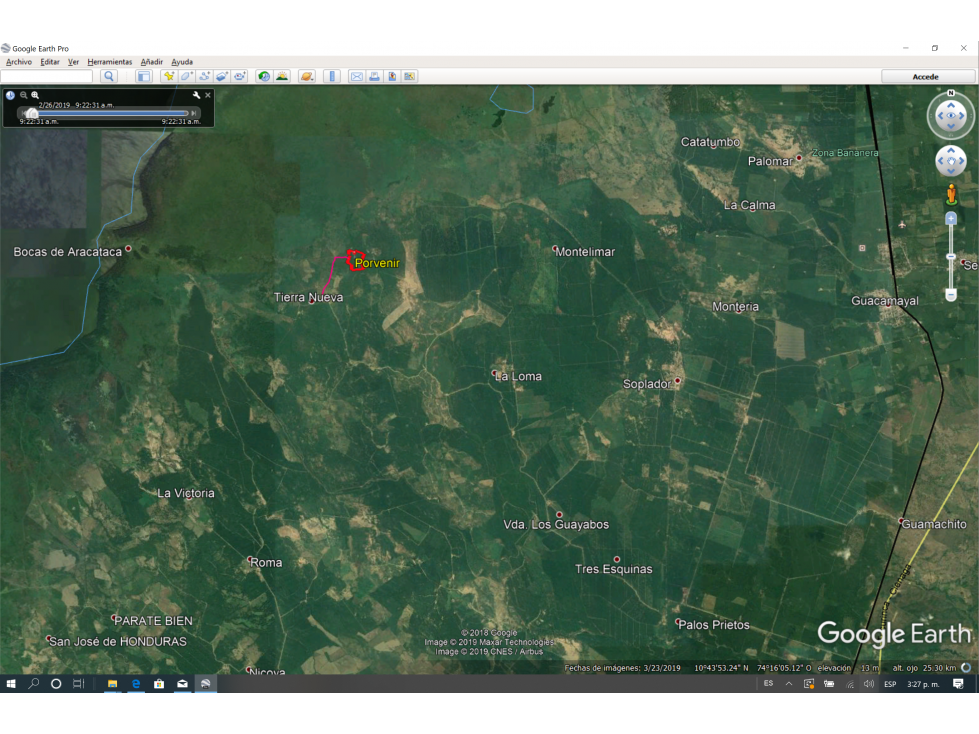Click the volume speaker tray icon

tap(868, 684)
